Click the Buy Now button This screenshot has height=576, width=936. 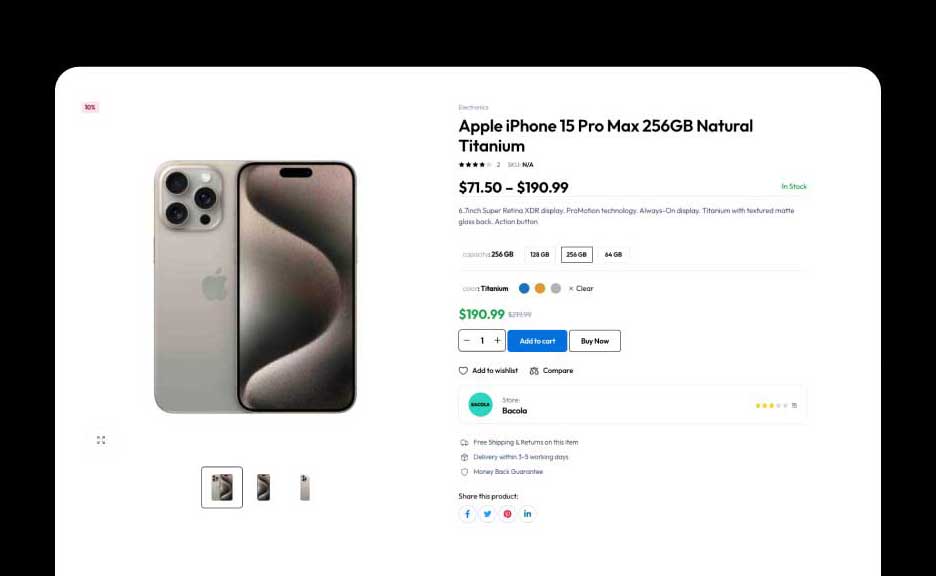595,341
